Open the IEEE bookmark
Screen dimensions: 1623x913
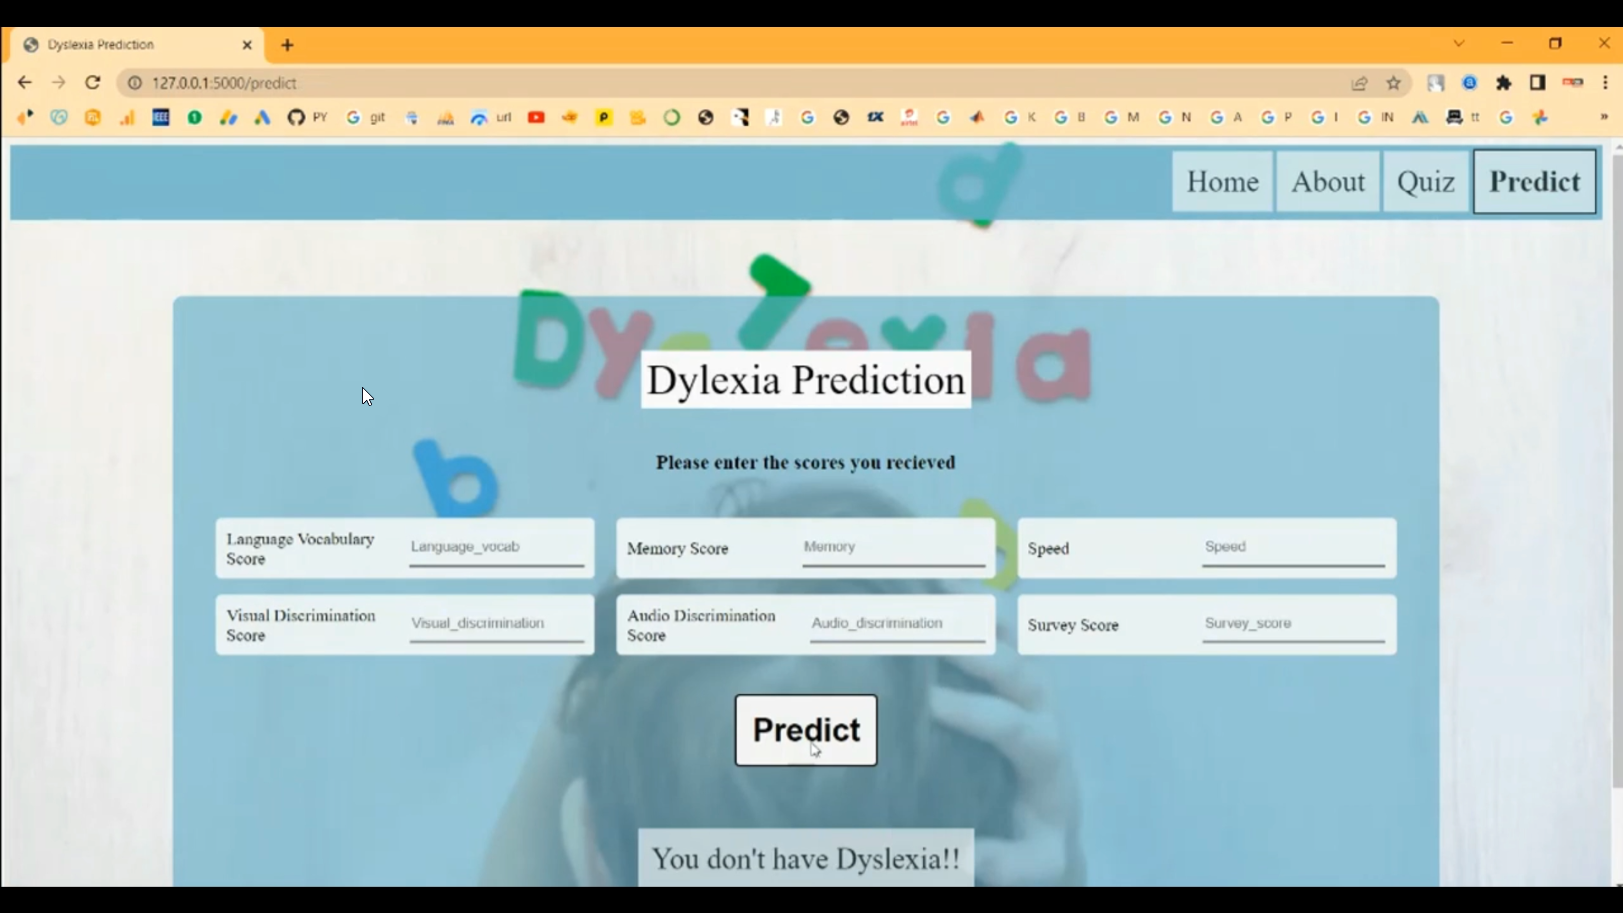coord(161,117)
